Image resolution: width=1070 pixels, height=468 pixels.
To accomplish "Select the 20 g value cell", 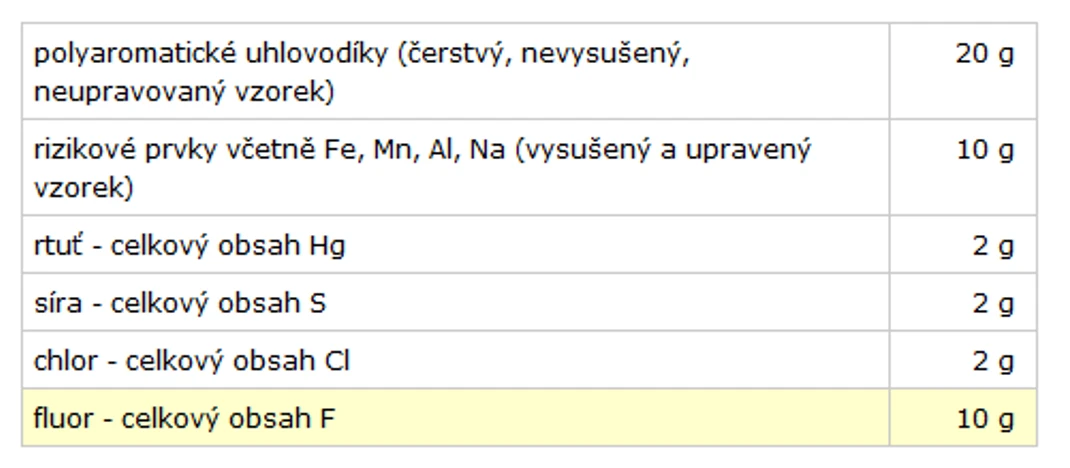I will (x=984, y=54).
